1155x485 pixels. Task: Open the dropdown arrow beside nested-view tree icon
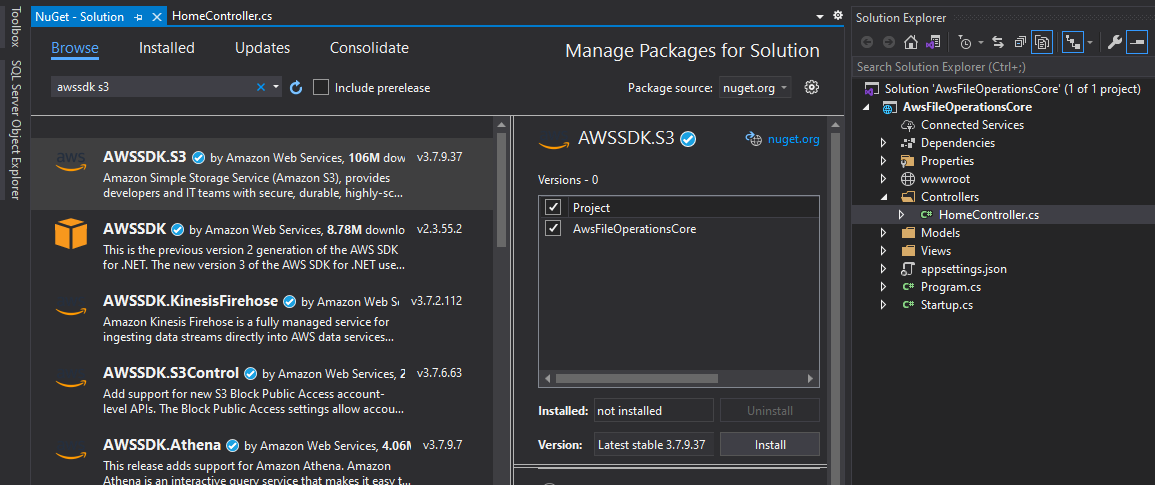point(1089,42)
